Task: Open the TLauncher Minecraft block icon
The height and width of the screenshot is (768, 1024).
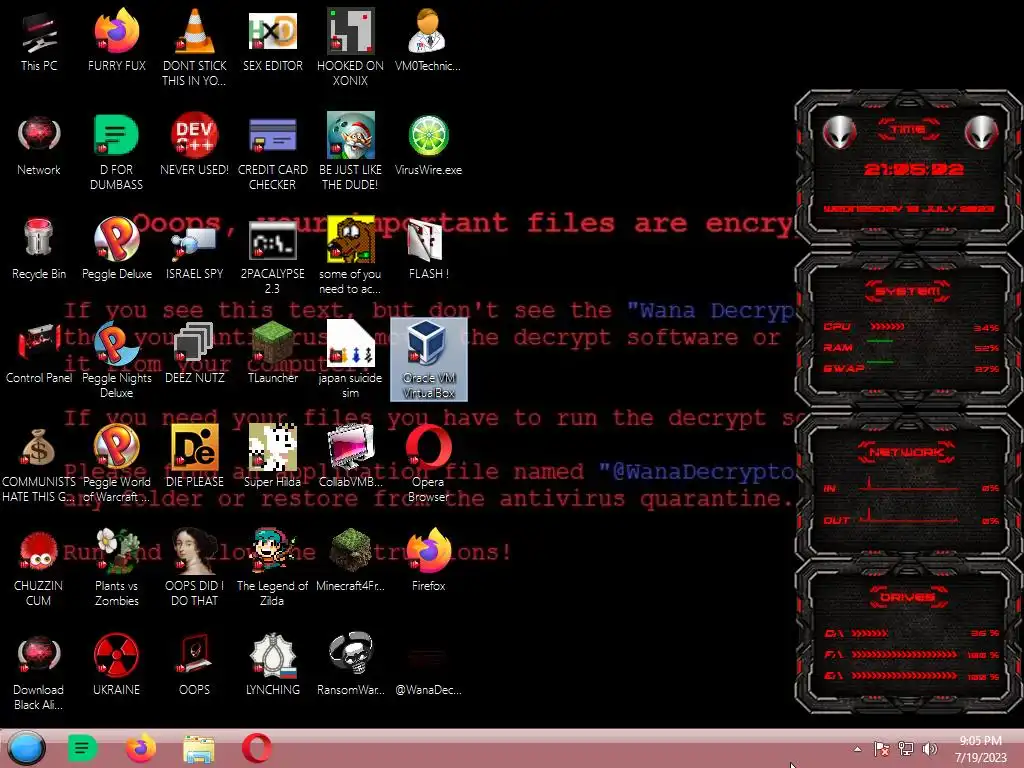Action: pyautogui.click(x=272, y=354)
